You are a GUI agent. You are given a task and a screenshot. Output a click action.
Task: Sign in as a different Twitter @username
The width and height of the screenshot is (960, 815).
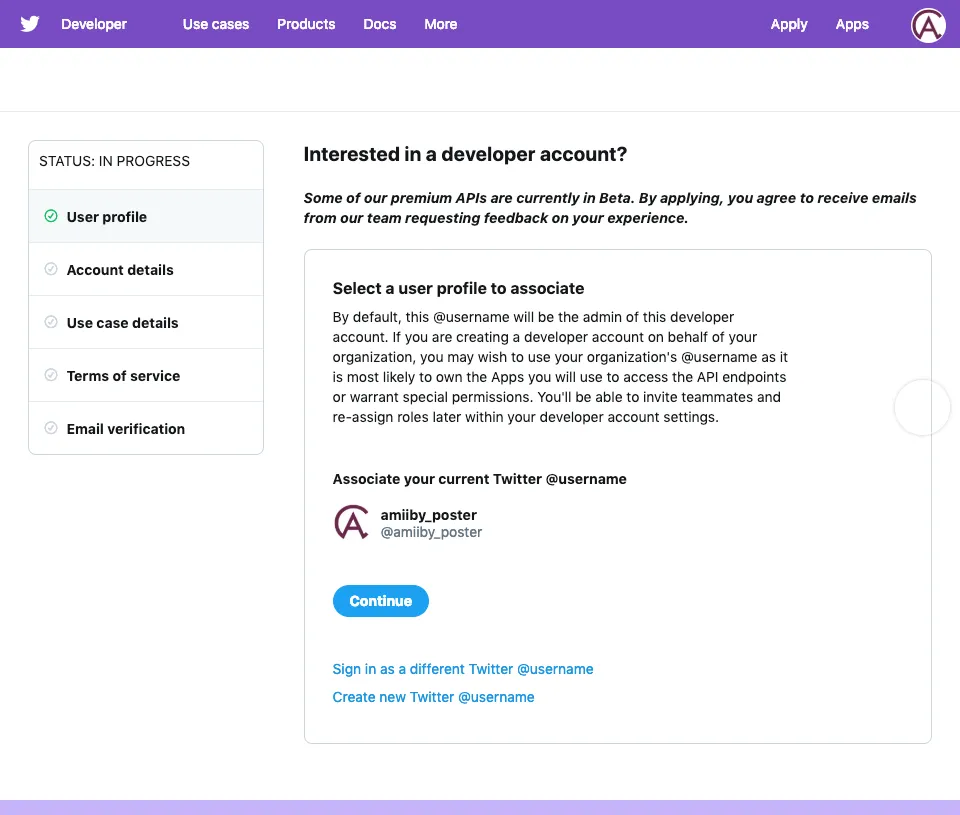[x=463, y=669]
